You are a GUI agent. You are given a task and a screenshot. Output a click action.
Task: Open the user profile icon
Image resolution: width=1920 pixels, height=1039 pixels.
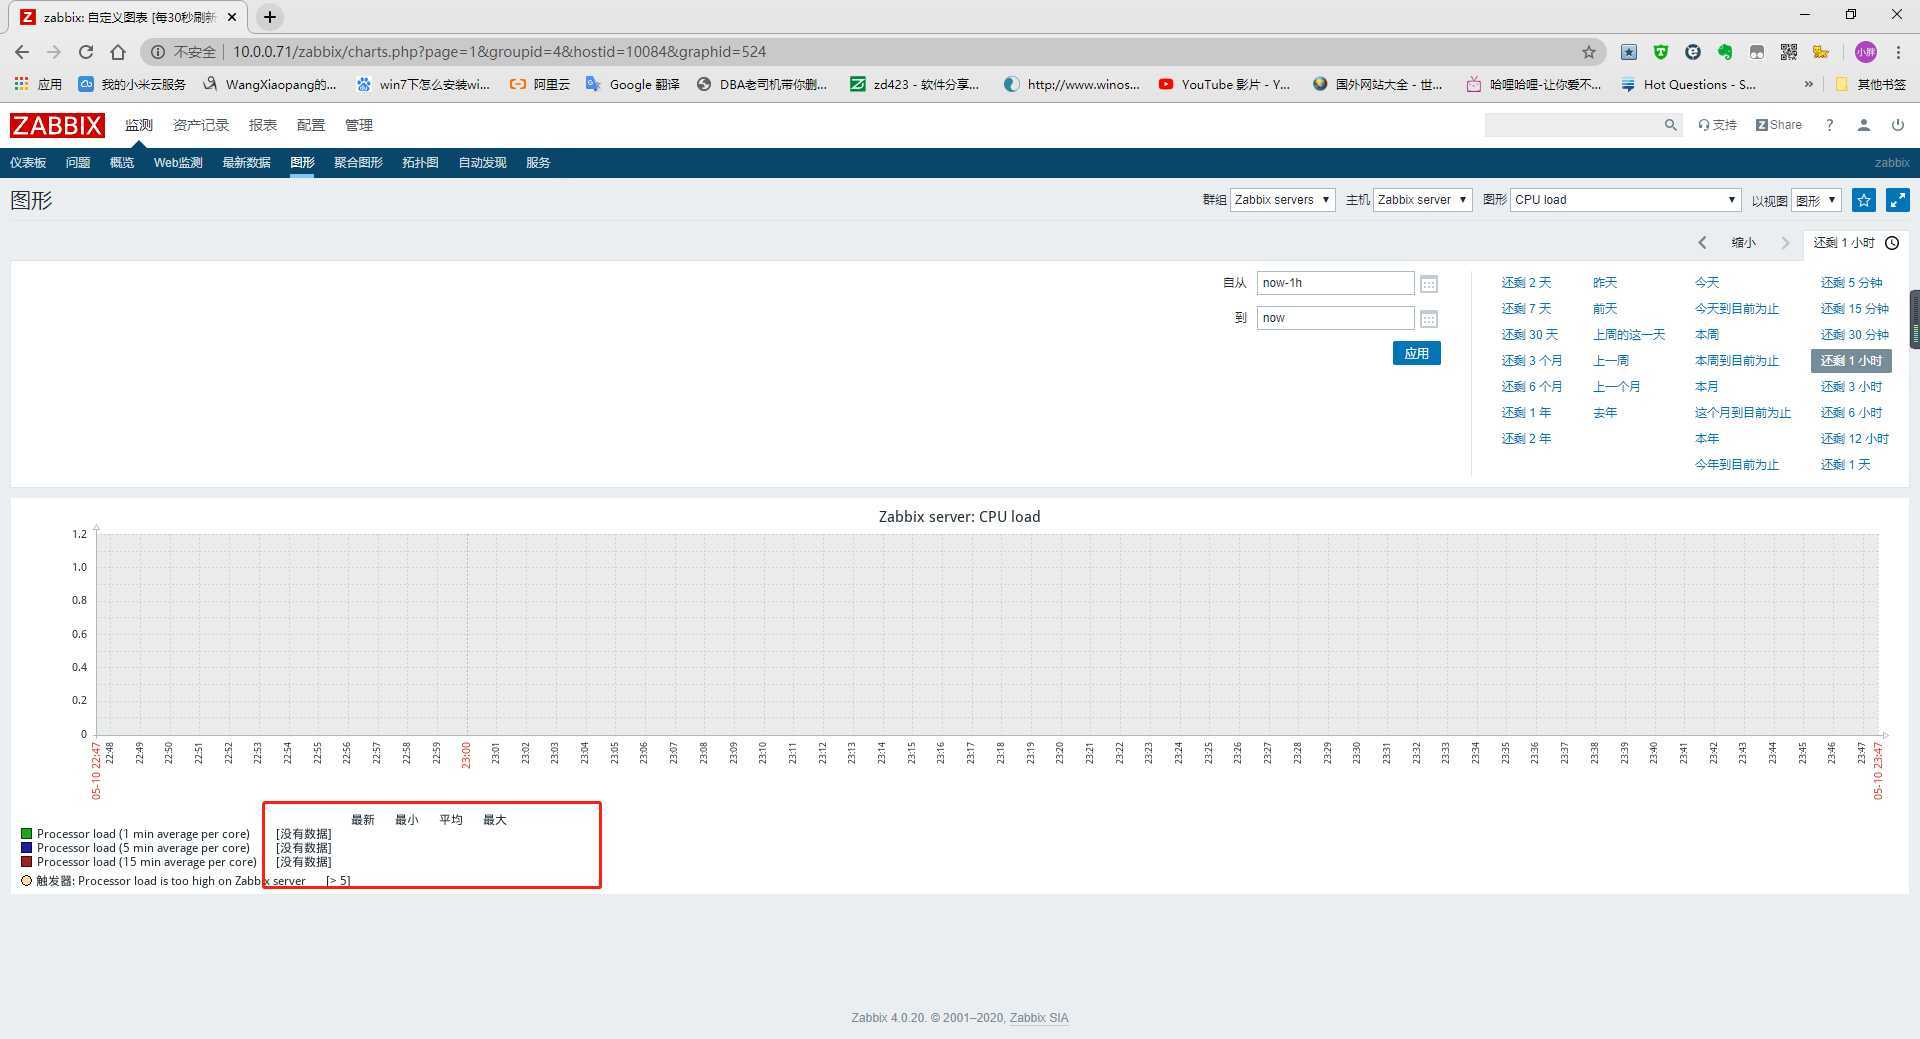click(x=1863, y=125)
